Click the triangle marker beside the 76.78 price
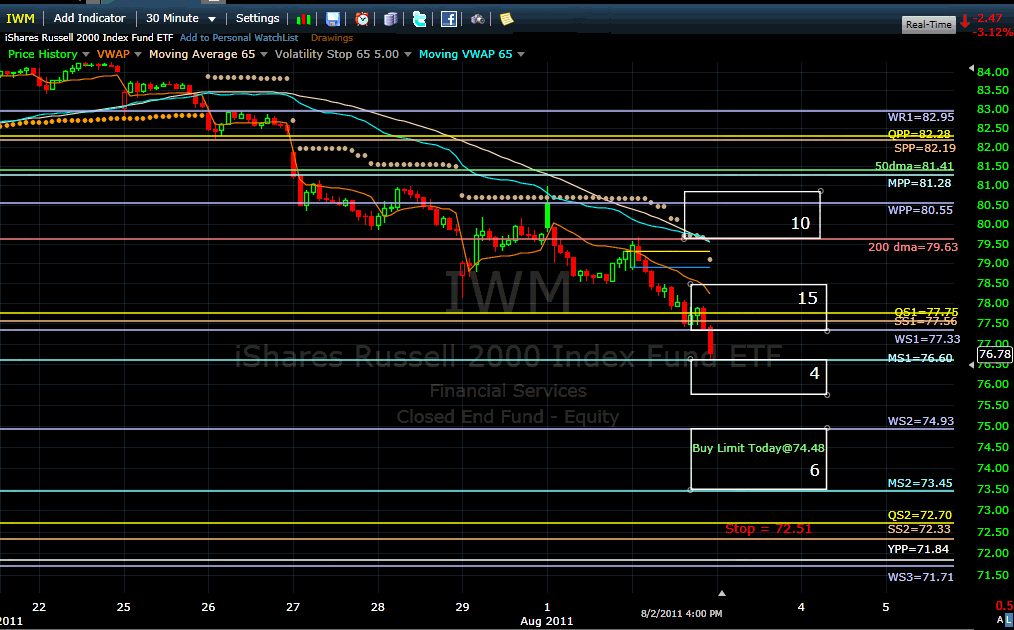The image size is (1014, 630). pos(971,365)
